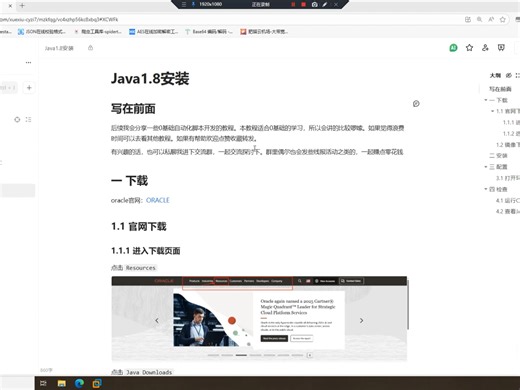Viewport: 520px width, 390px height.
Task: Open the last bookmark with red icon
Action: tap(264, 32)
